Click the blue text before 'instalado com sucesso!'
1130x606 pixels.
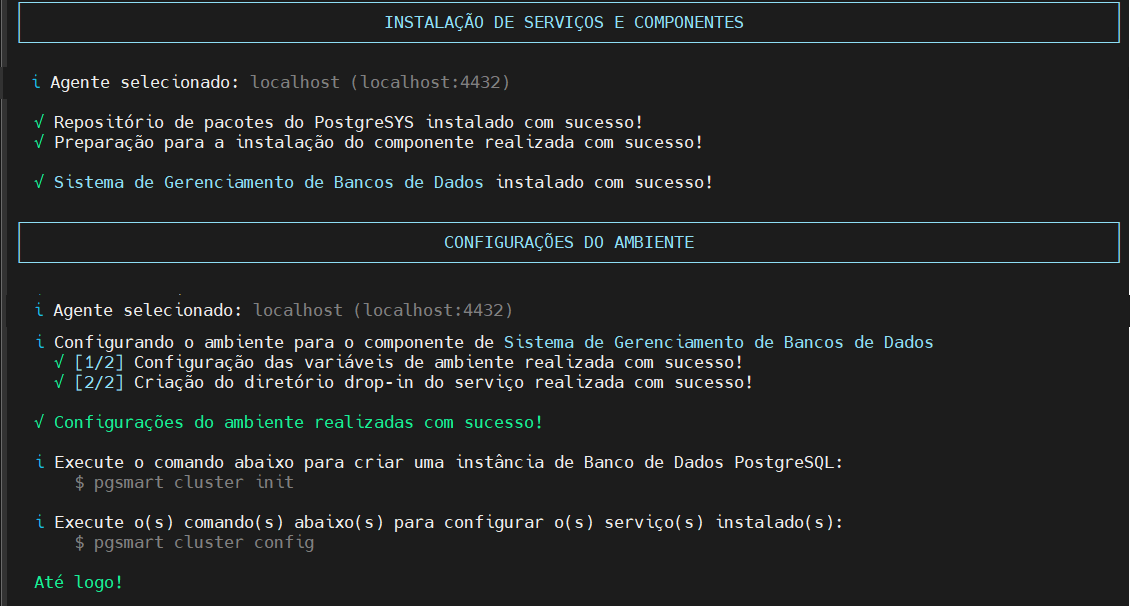click(269, 182)
